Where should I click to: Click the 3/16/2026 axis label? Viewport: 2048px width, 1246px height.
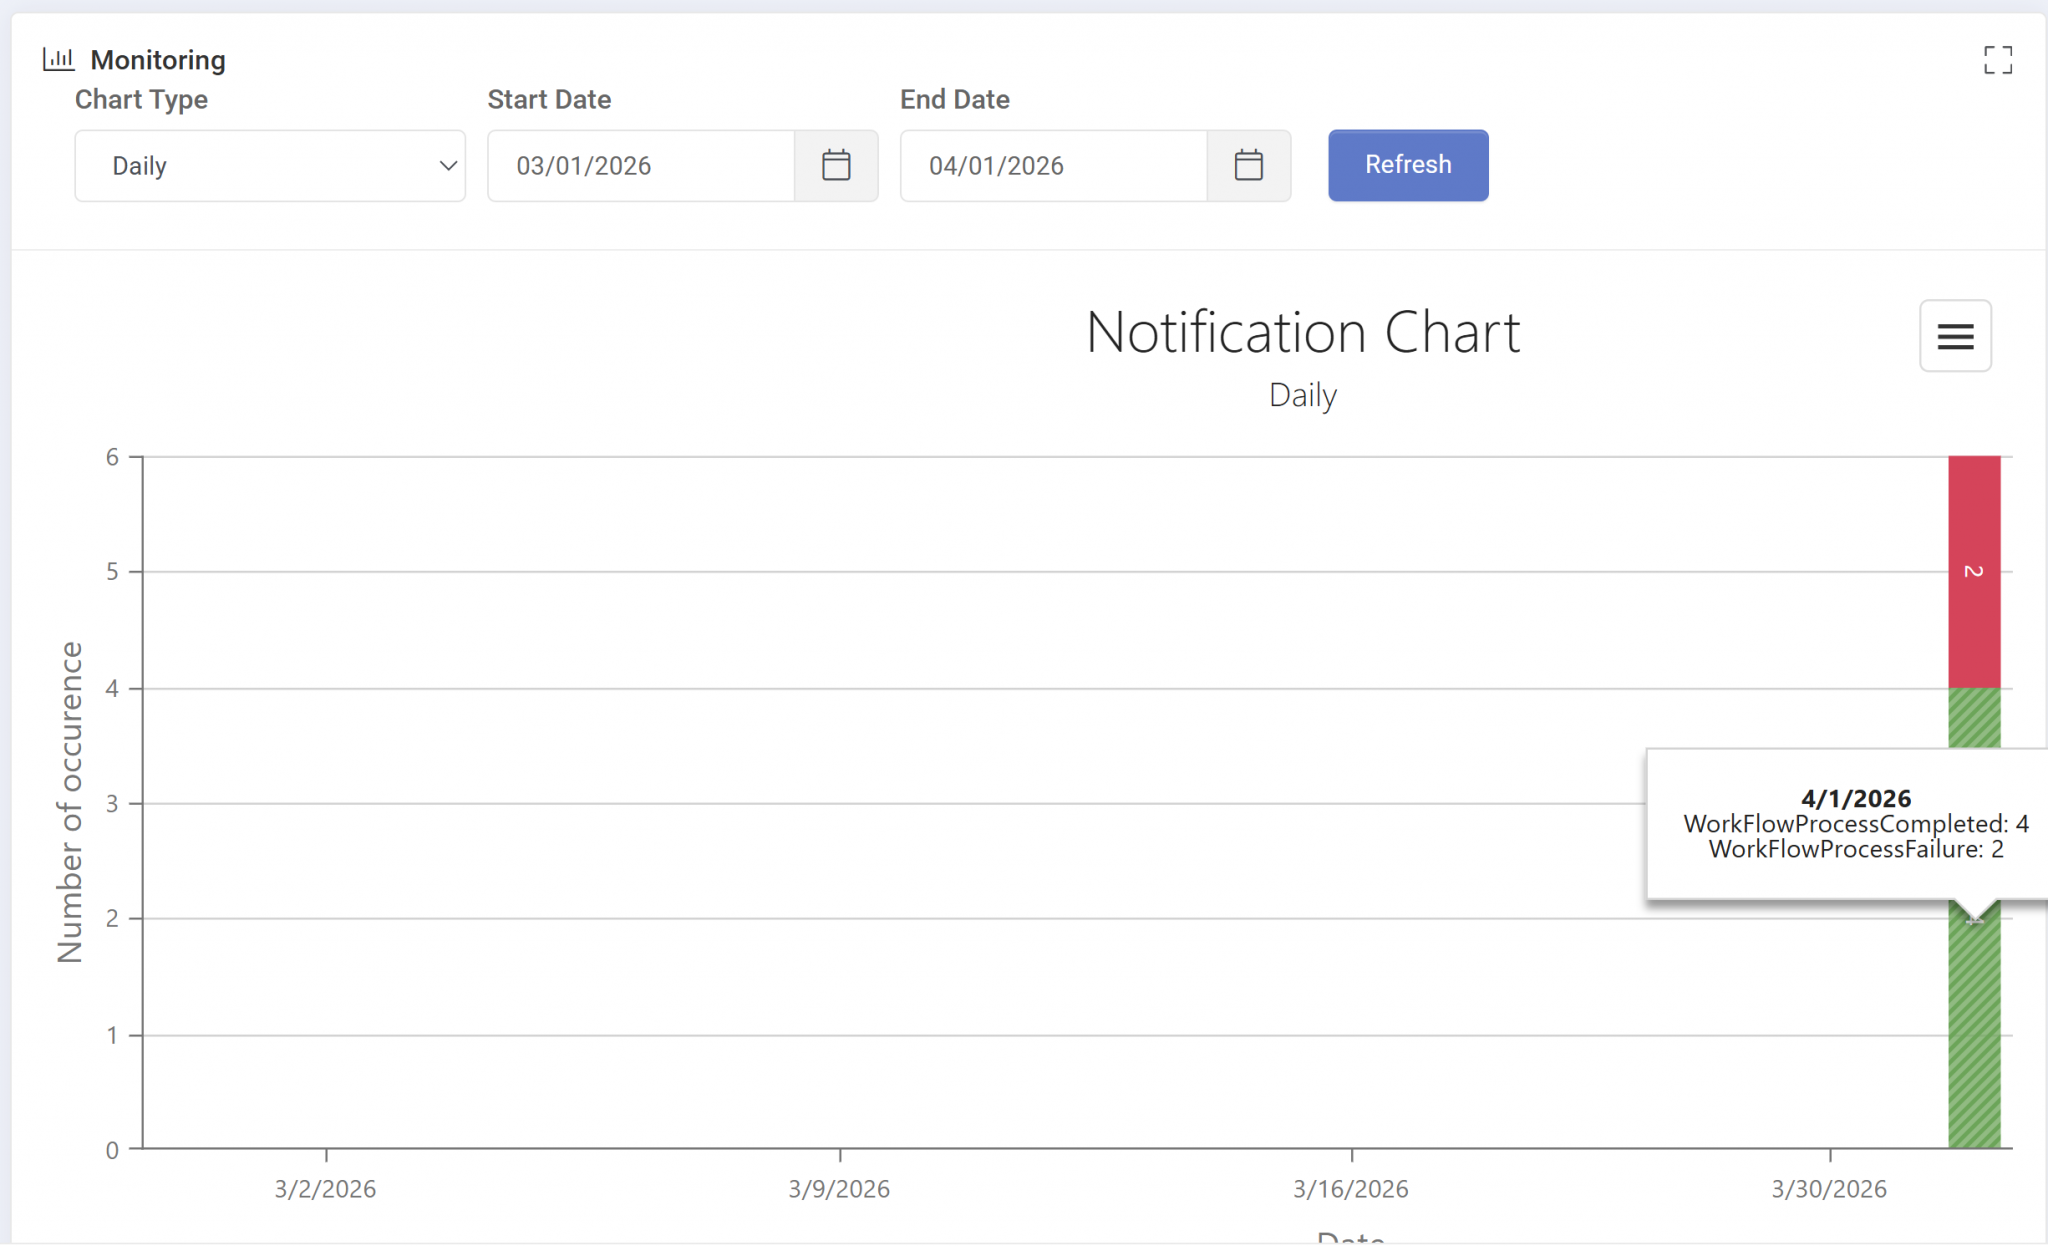click(x=1351, y=1189)
